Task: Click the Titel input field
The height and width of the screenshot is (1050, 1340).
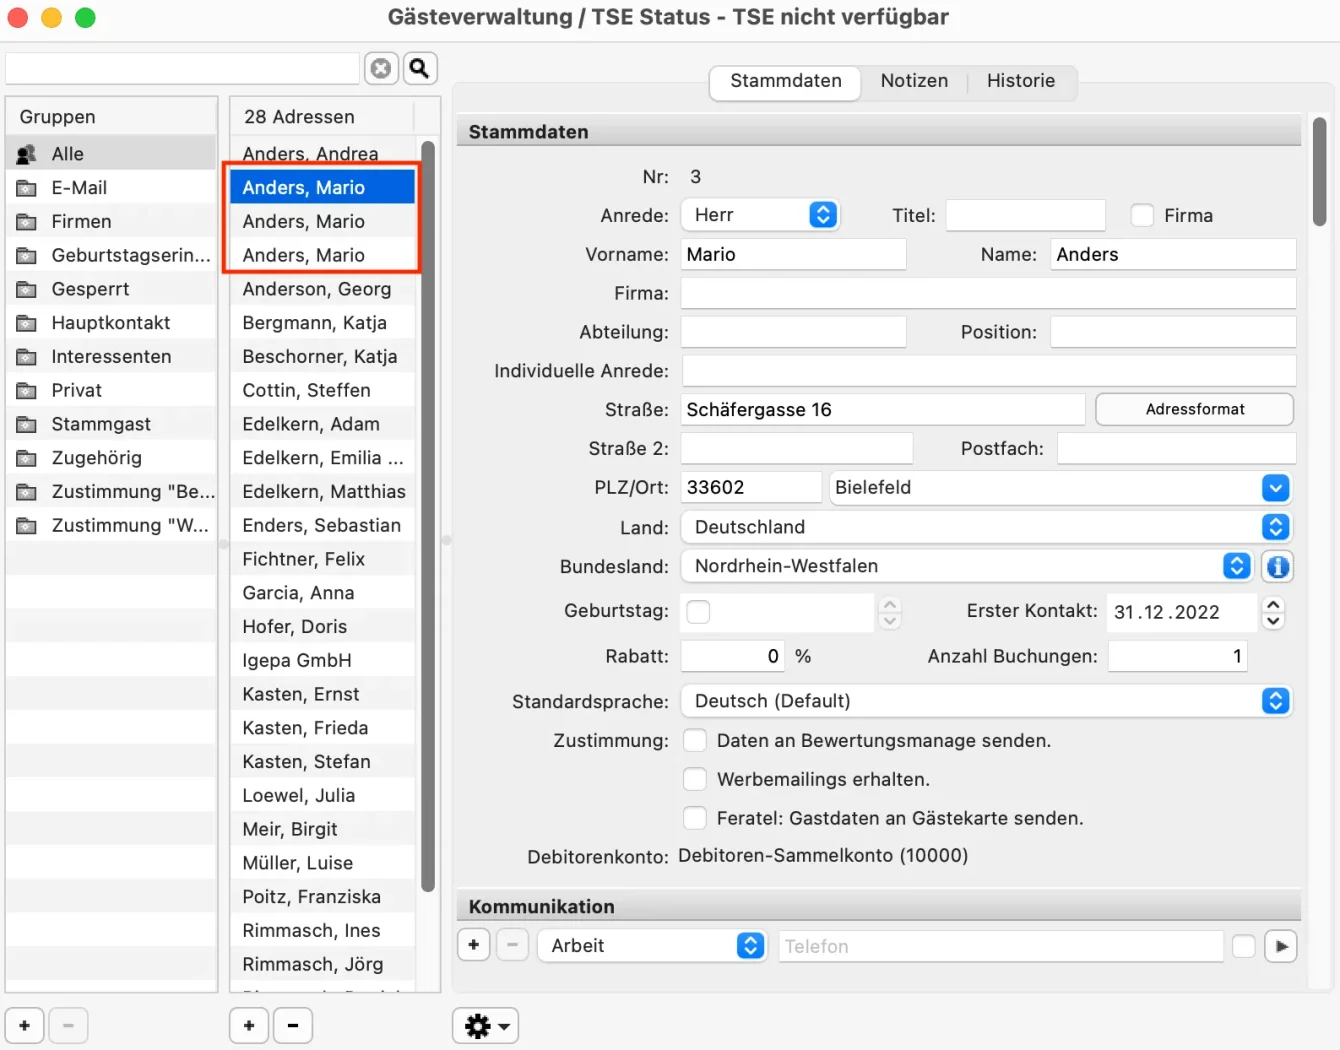Action: tap(1026, 215)
